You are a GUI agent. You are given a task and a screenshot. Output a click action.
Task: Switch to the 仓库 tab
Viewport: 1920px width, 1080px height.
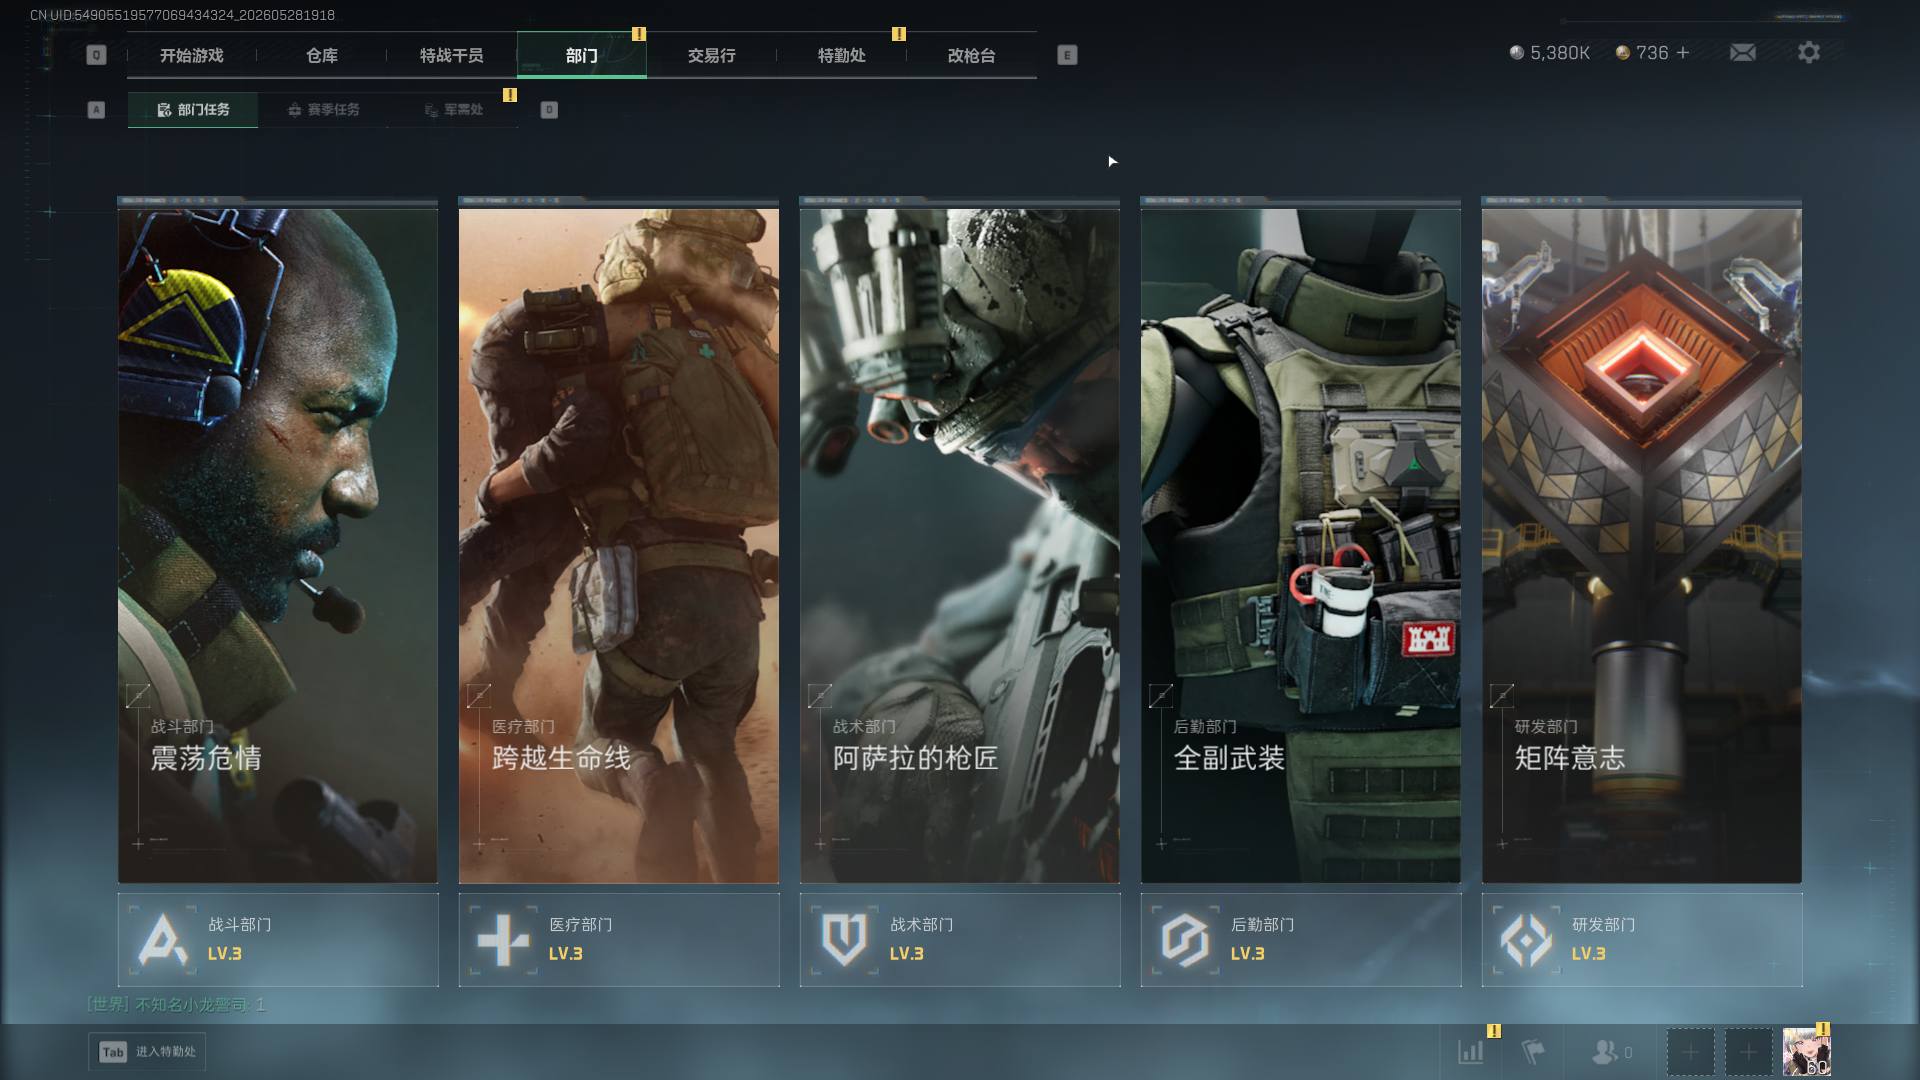click(322, 55)
